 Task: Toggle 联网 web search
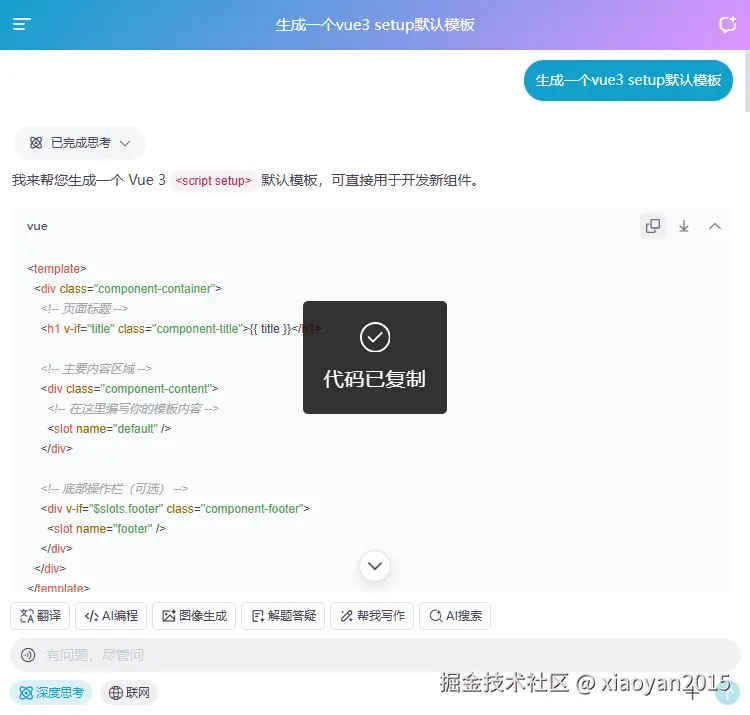click(129, 692)
